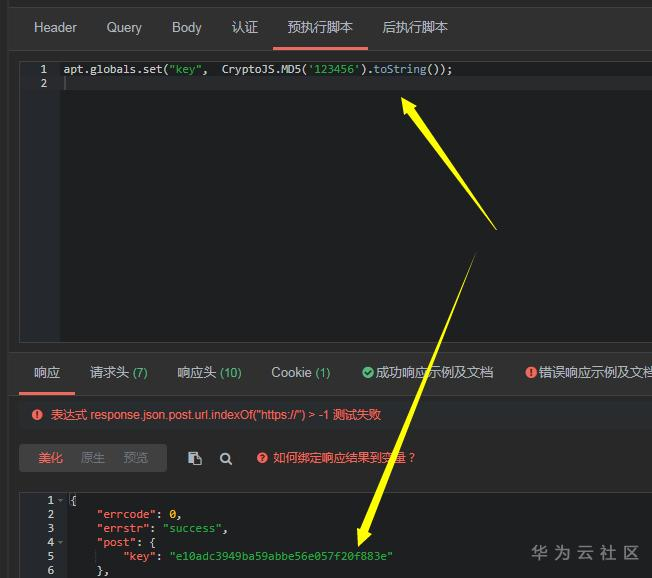Open 如何绑定响应结果到变量 help link
This screenshot has height=578, width=652.
point(344,458)
